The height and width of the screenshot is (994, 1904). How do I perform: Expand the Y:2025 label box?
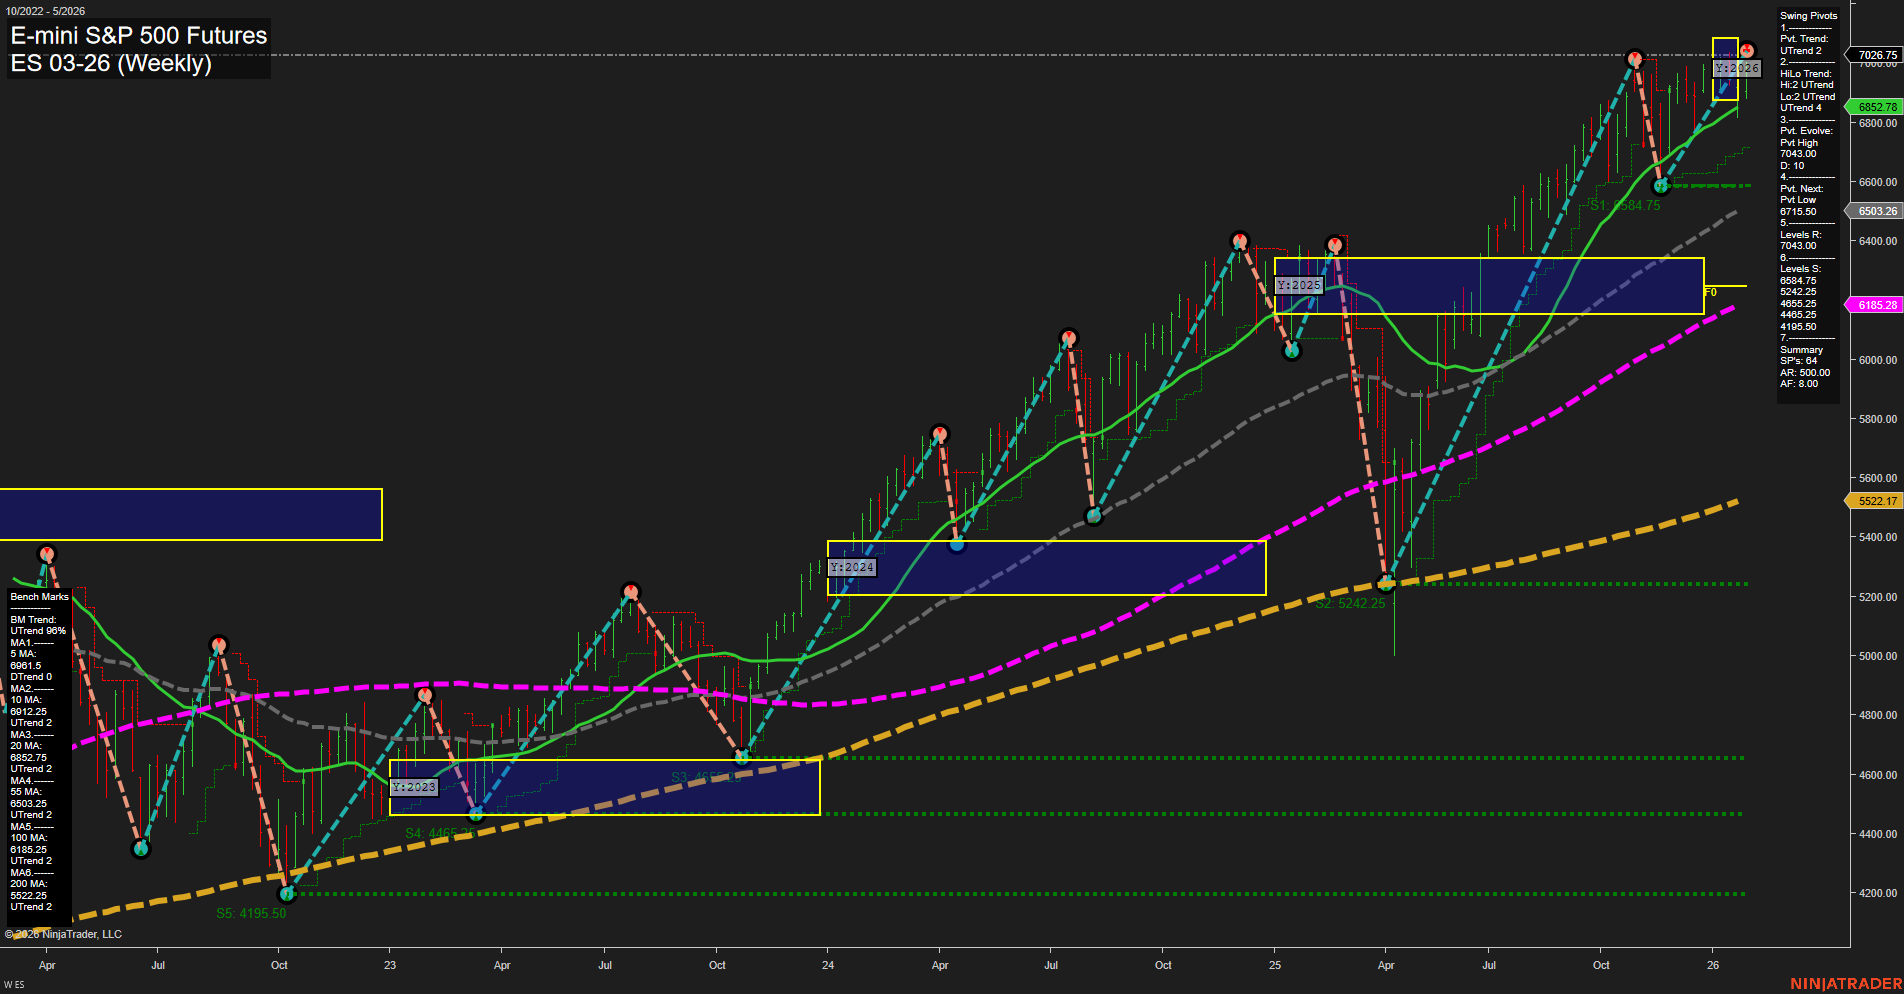tap(1299, 285)
